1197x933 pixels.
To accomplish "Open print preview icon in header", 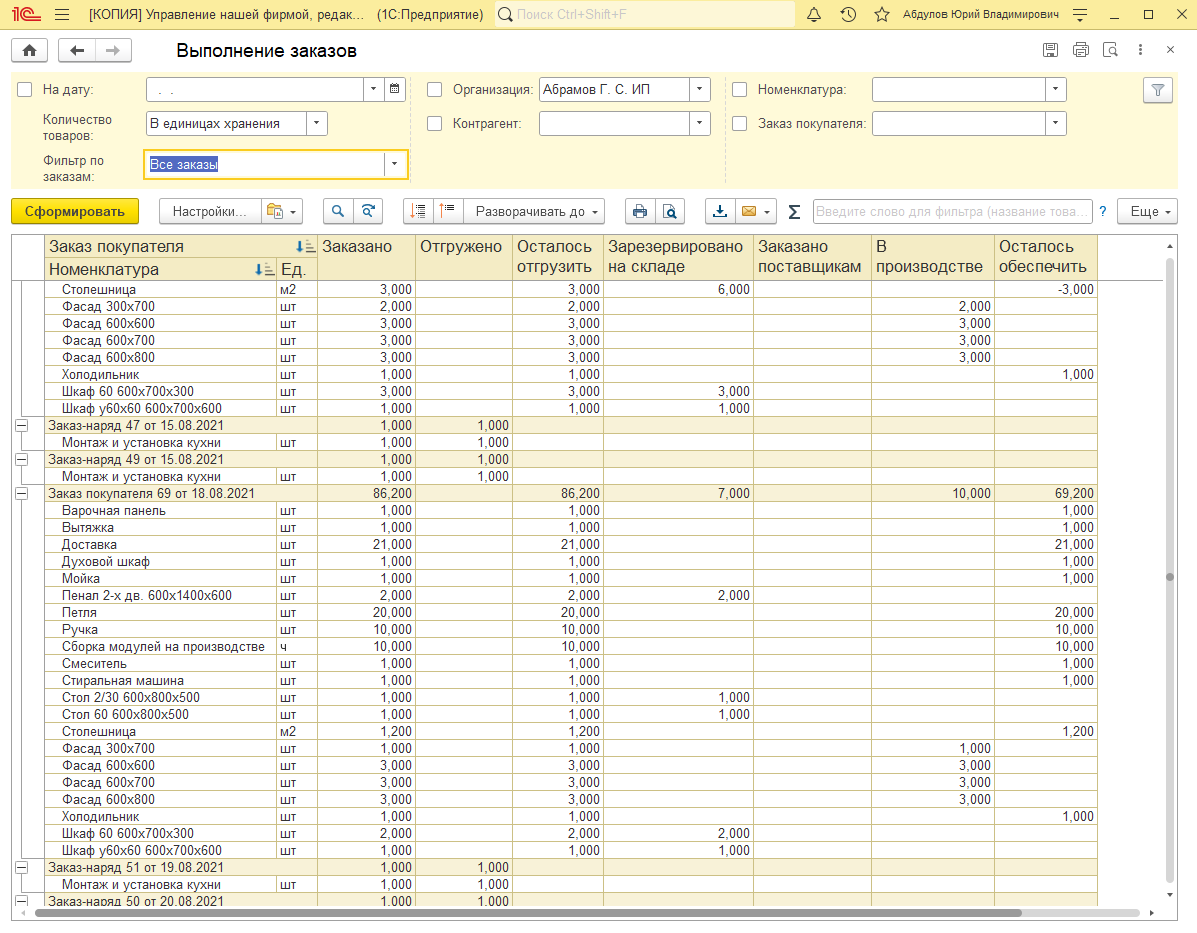I will coord(1111,50).
